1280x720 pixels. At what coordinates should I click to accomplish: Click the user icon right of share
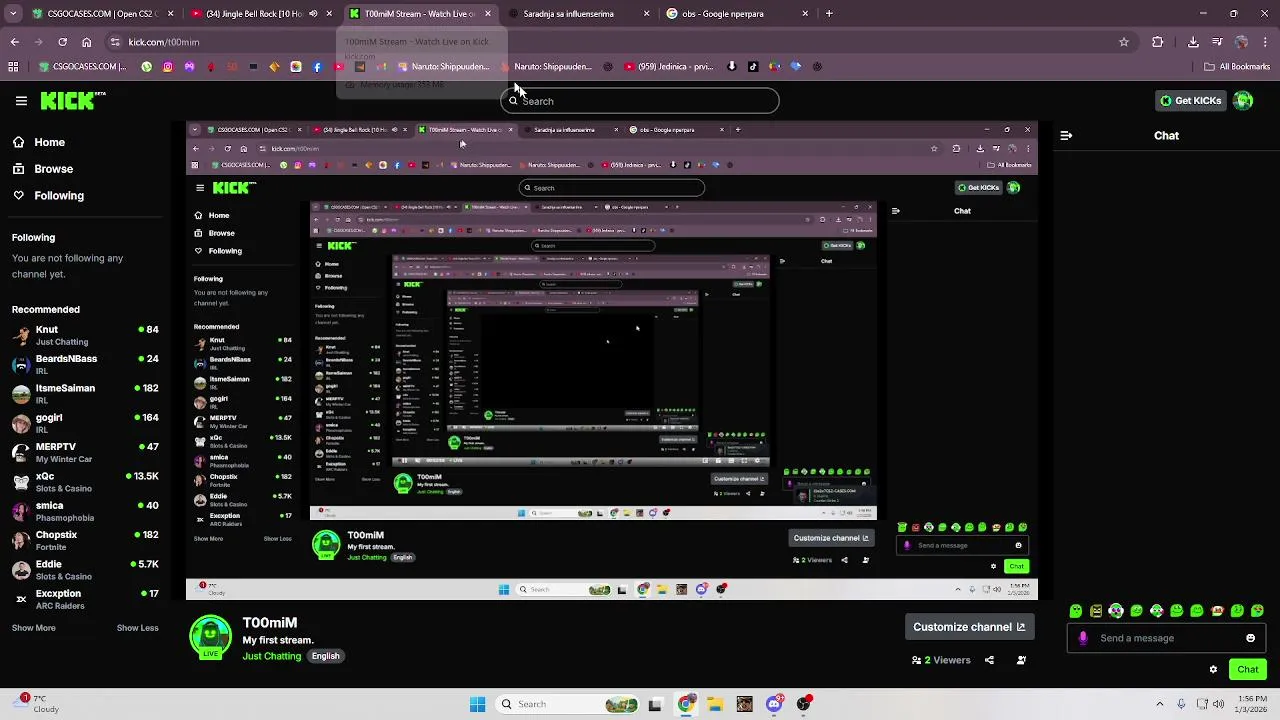point(1021,660)
